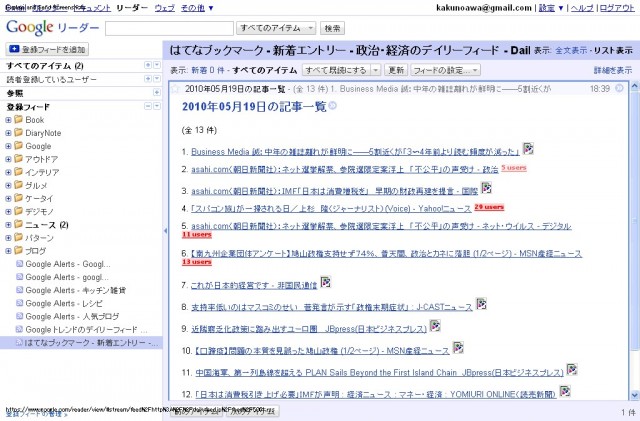This screenshot has width=640, height=421.
Task: Click the plus button on すべてのアイテム row
Action: [x=148, y=65]
